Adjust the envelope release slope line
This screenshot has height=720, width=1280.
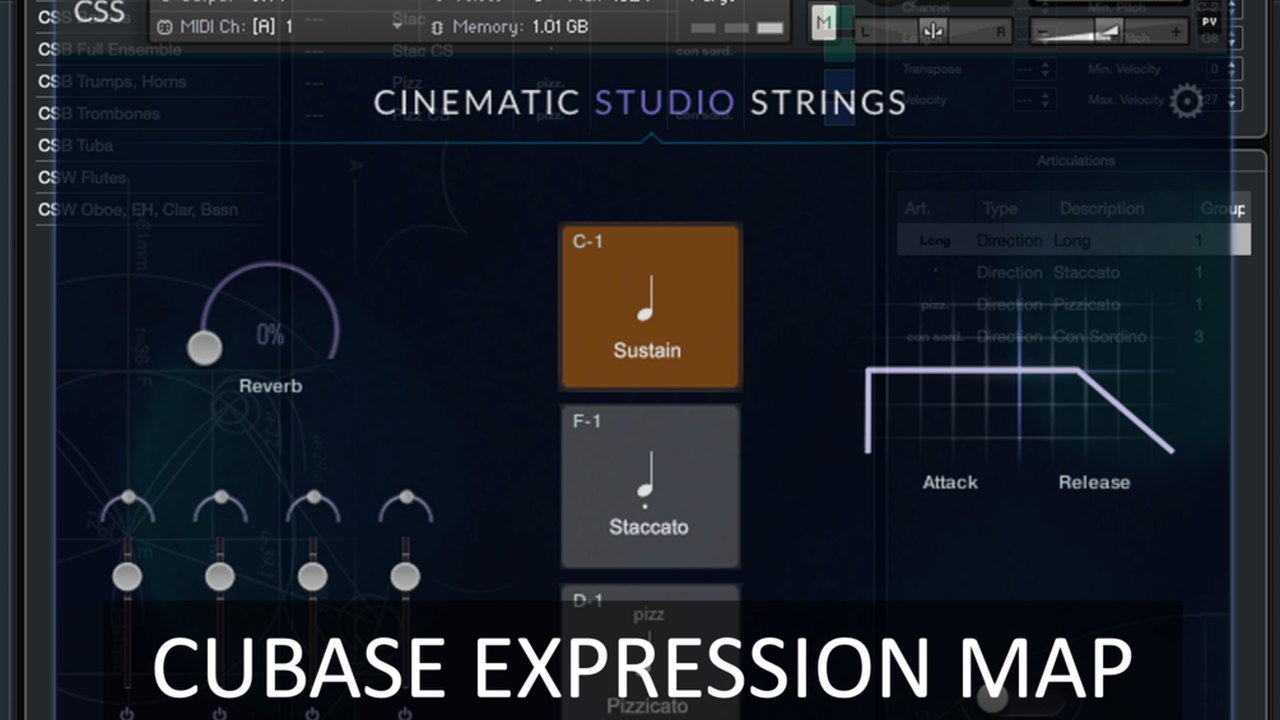1125,411
